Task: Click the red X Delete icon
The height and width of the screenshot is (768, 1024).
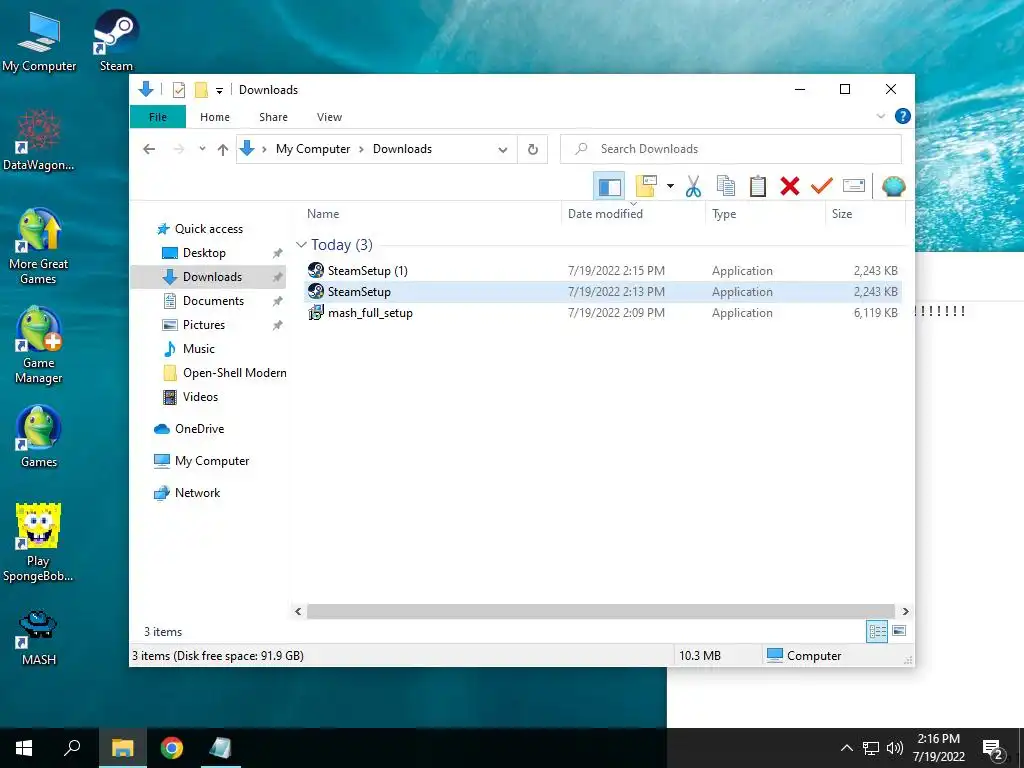Action: tap(790, 186)
